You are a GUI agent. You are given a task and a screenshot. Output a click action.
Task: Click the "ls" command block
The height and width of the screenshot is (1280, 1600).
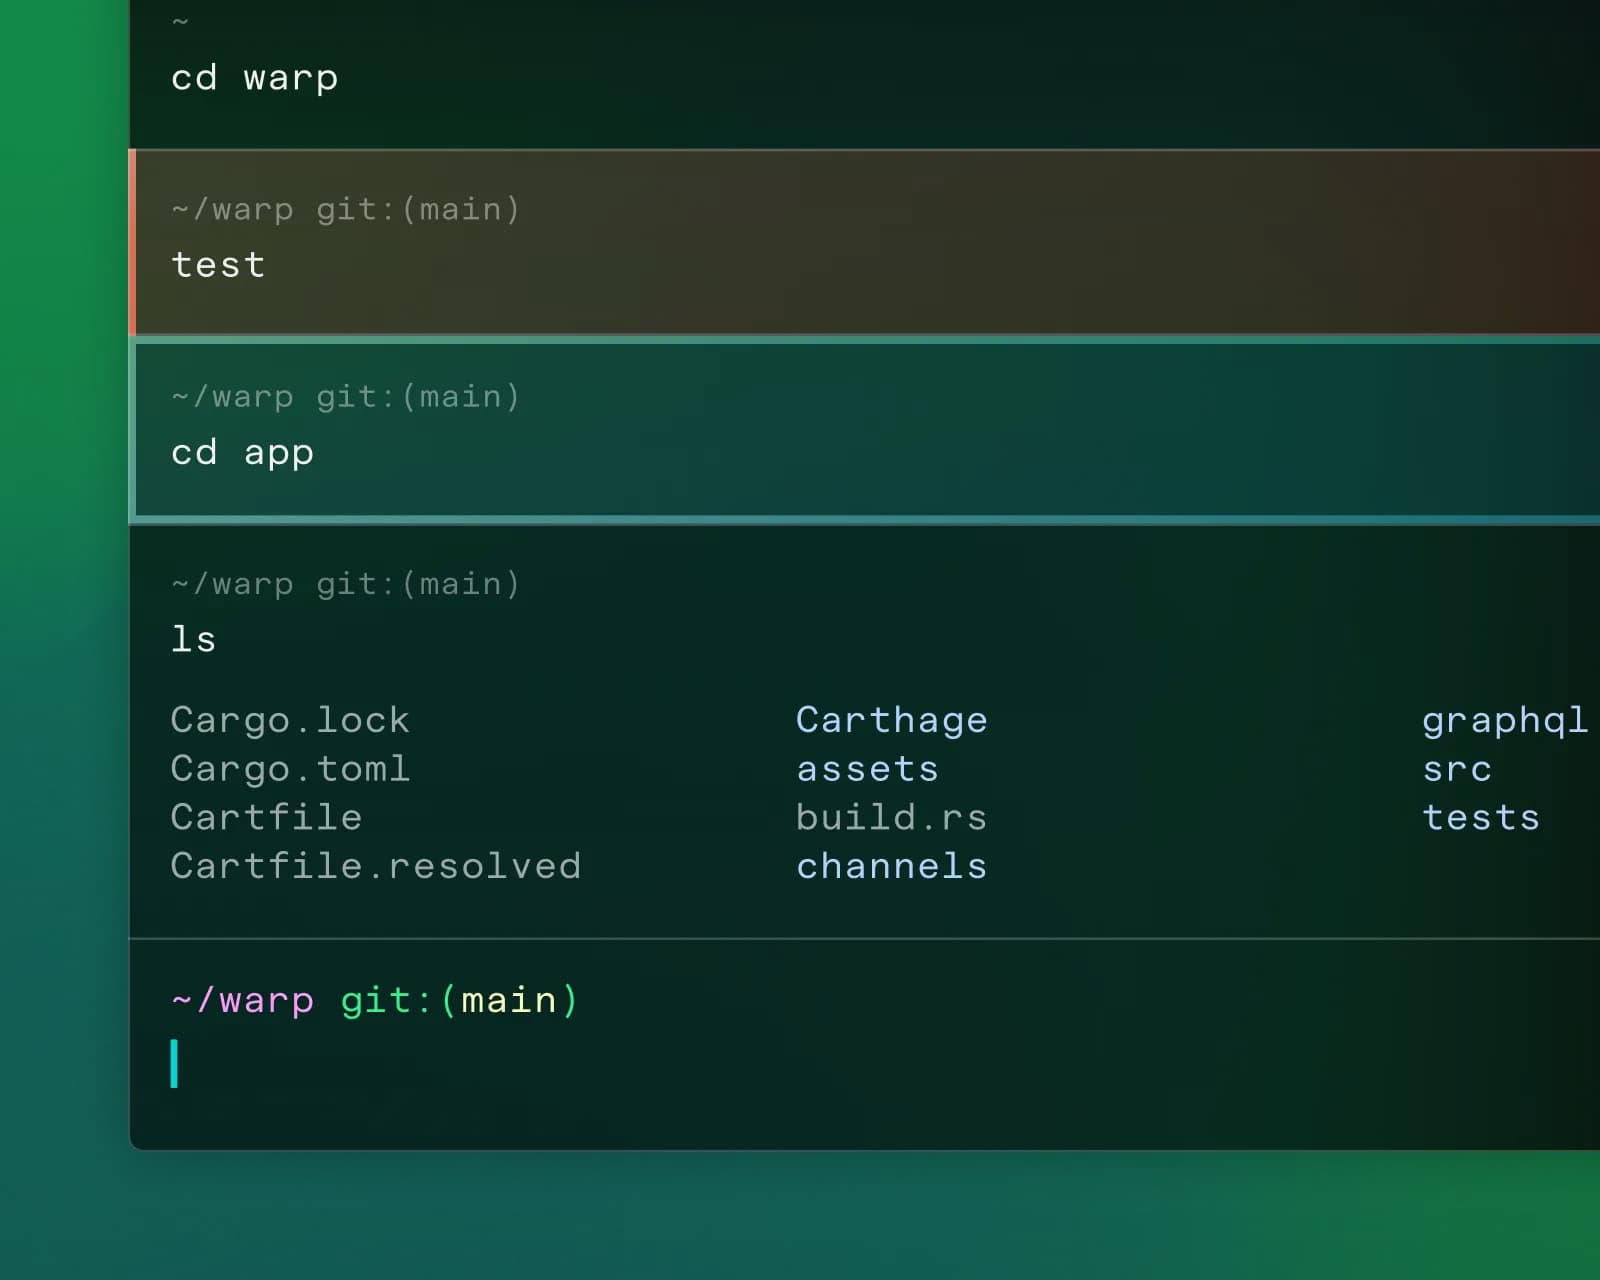pyautogui.click(x=194, y=639)
